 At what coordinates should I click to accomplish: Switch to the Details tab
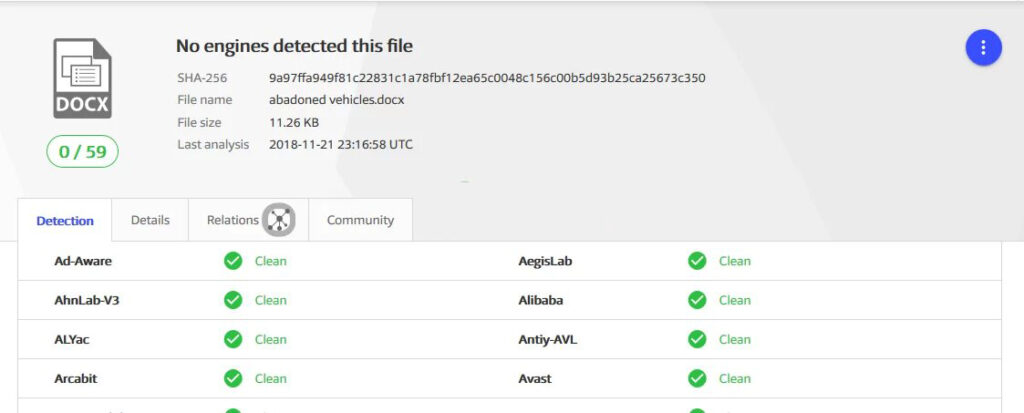click(150, 220)
